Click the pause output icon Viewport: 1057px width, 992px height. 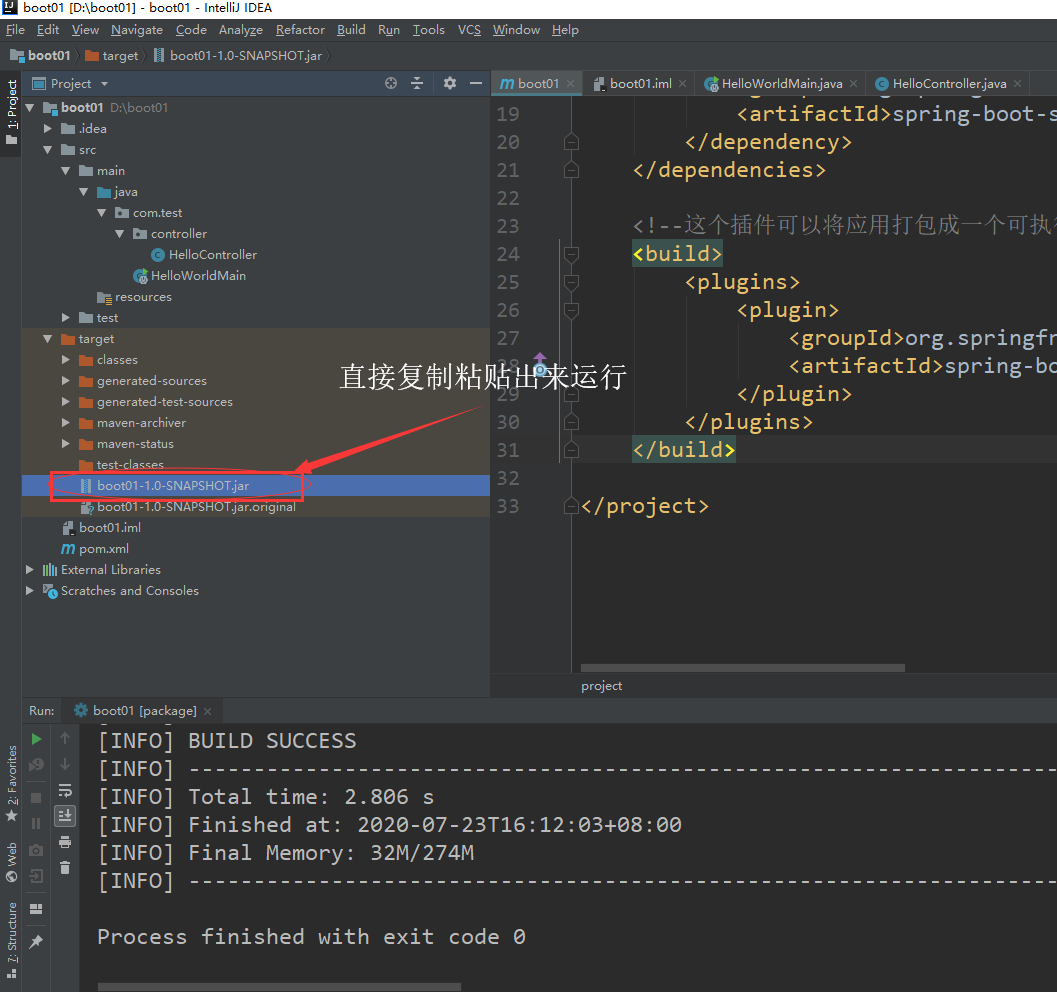pyautogui.click(x=36, y=824)
